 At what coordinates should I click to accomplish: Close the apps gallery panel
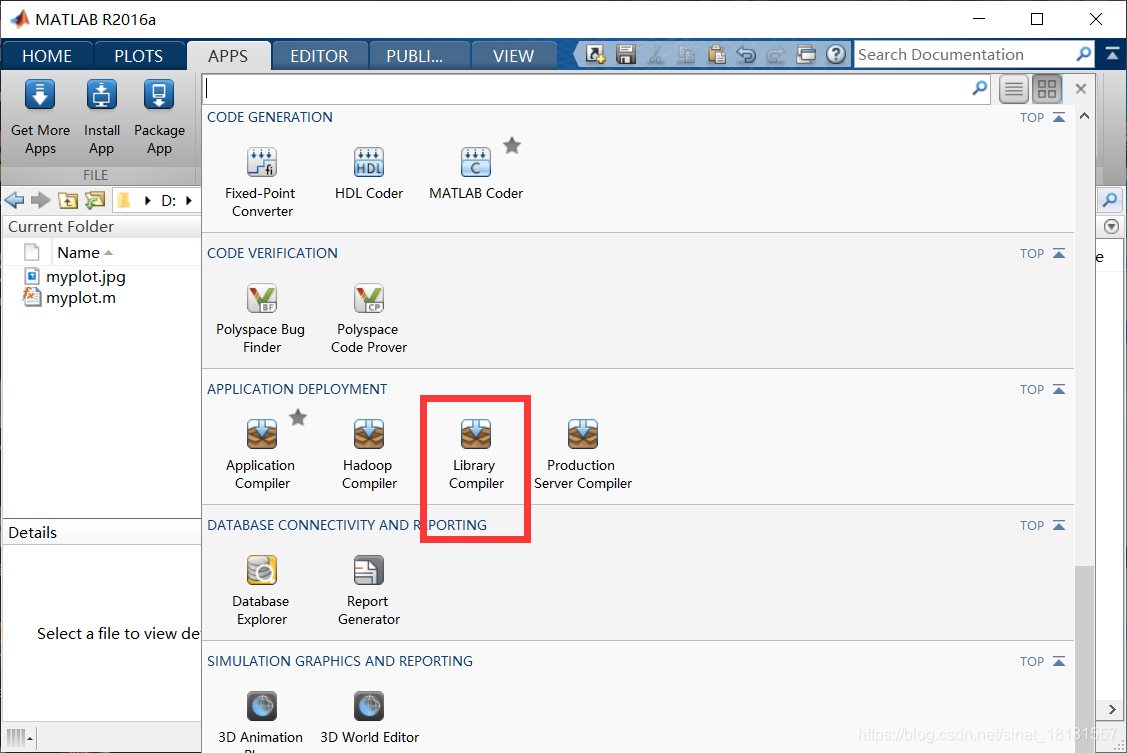[x=1080, y=89]
